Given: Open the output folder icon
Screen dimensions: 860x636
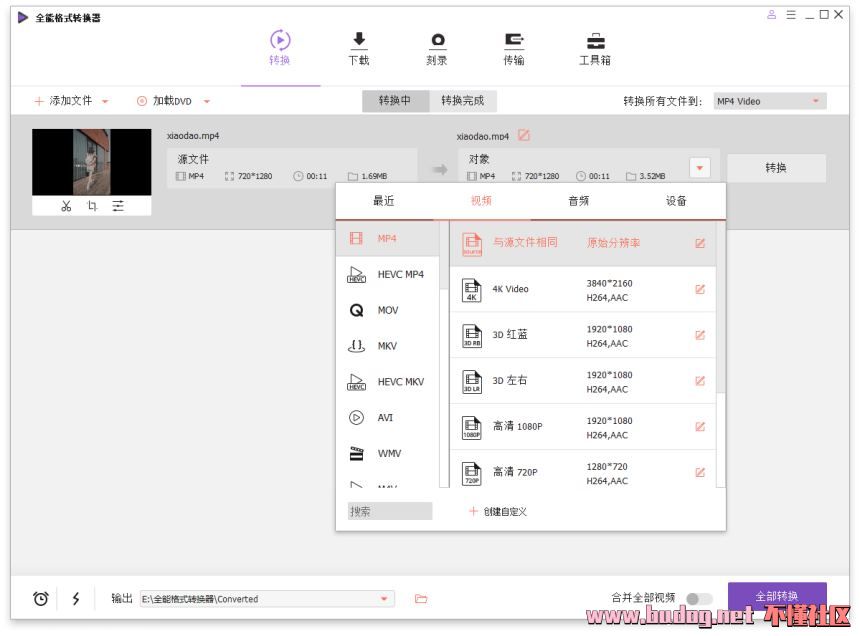Looking at the screenshot, I should (x=421, y=599).
